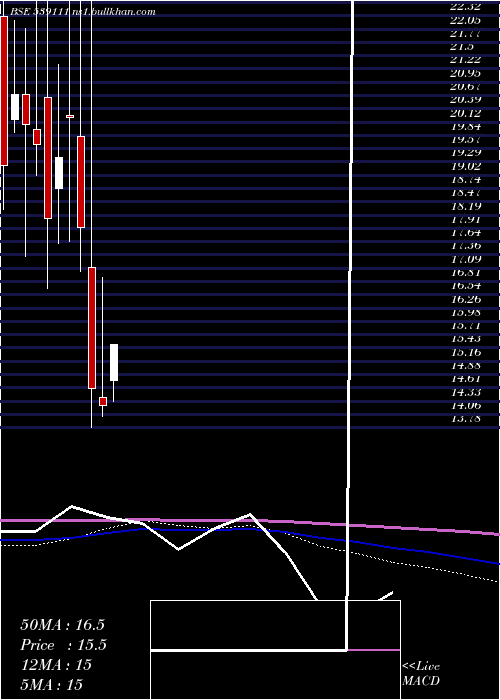
Task: Click the BSE 539111 ns1.bullkhan.com chart title
Action: click(x=83, y=12)
